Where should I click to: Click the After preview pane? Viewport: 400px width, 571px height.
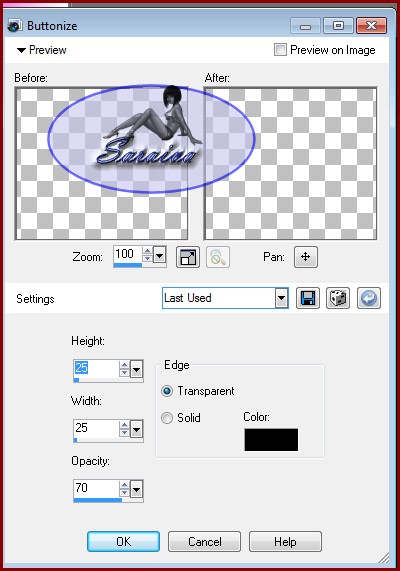[x=290, y=164]
